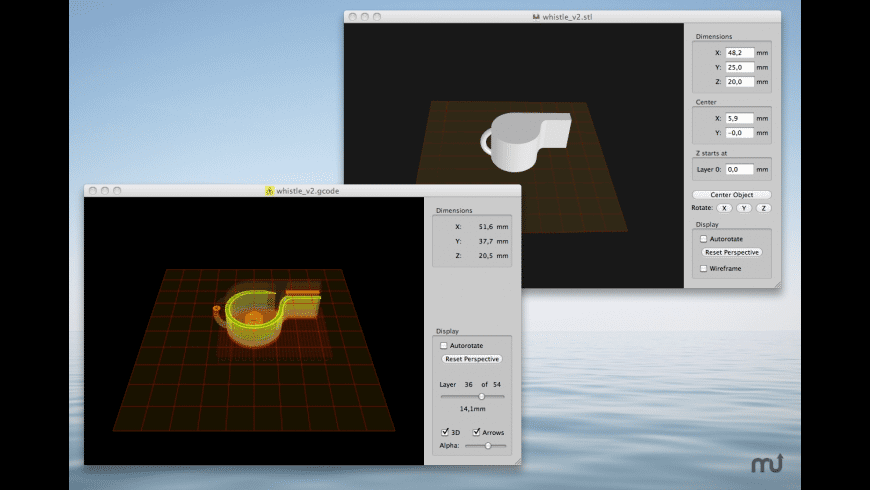Click the Center Object button

pyautogui.click(x=731, y=195)
